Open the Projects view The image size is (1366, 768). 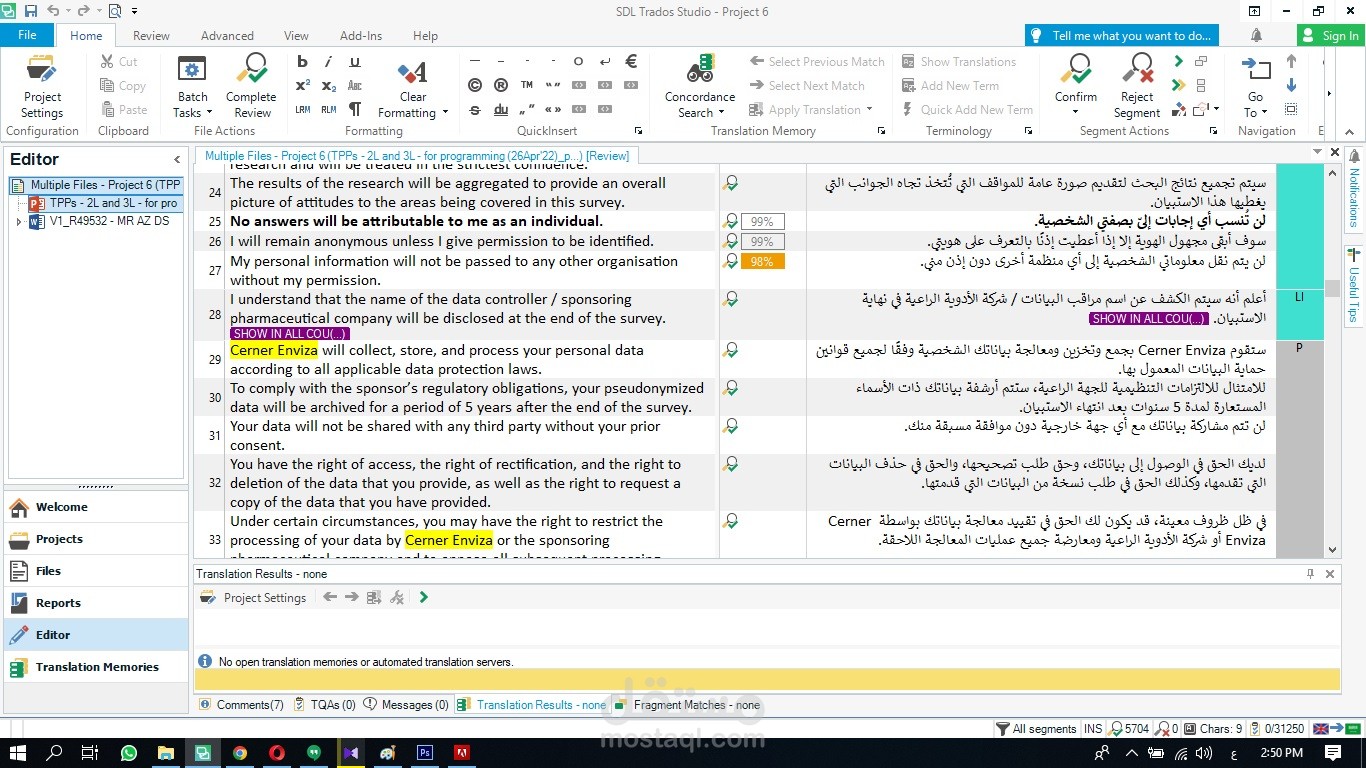click(96, 539)
